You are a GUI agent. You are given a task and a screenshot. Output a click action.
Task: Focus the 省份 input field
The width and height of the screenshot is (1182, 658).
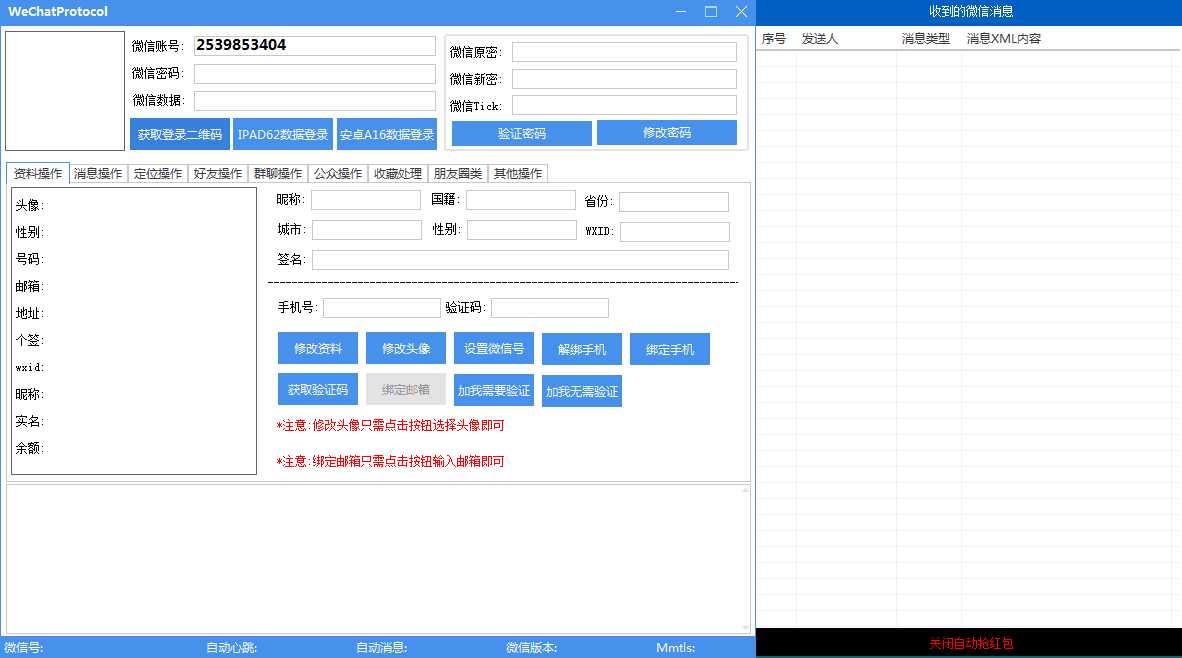click(674, 201)
